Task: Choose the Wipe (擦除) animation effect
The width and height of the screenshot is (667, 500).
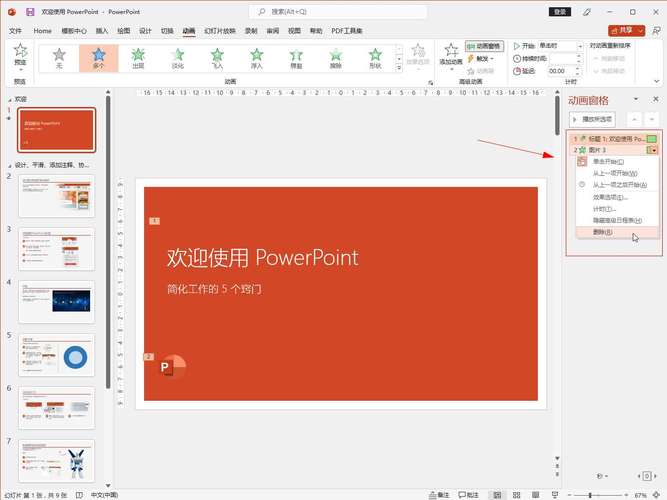Action: (336, 58)
